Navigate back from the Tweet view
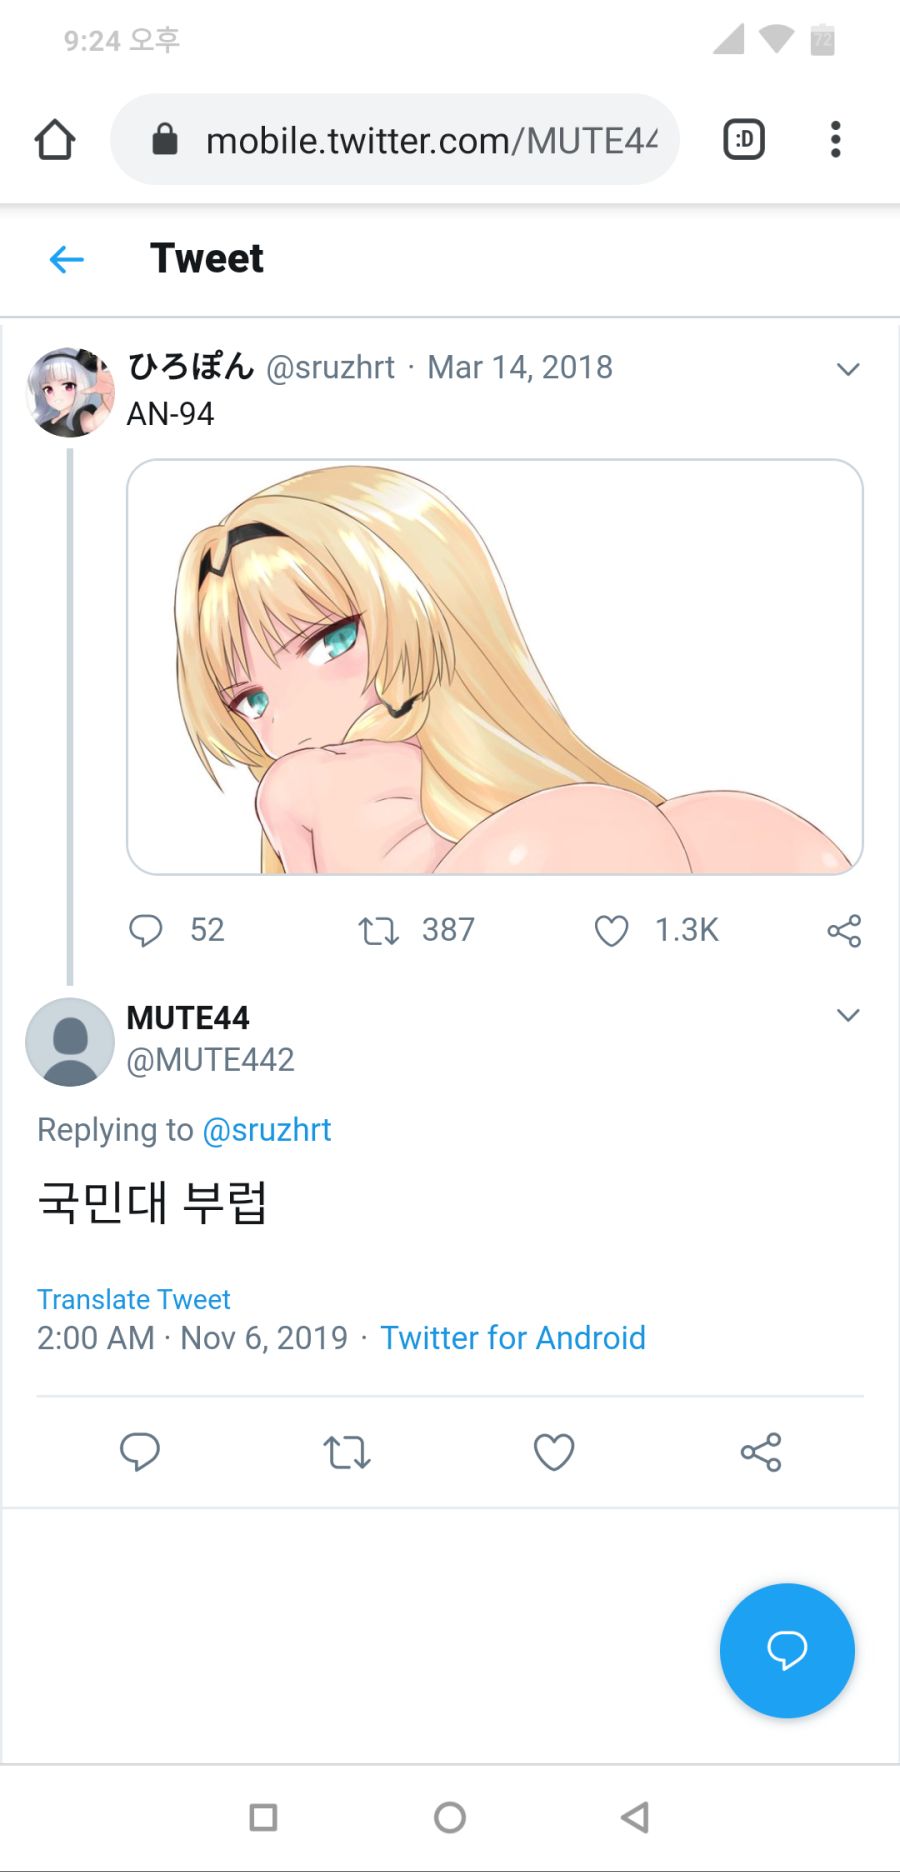Screen dimensions: 900x1872 (x=65, y=259)
